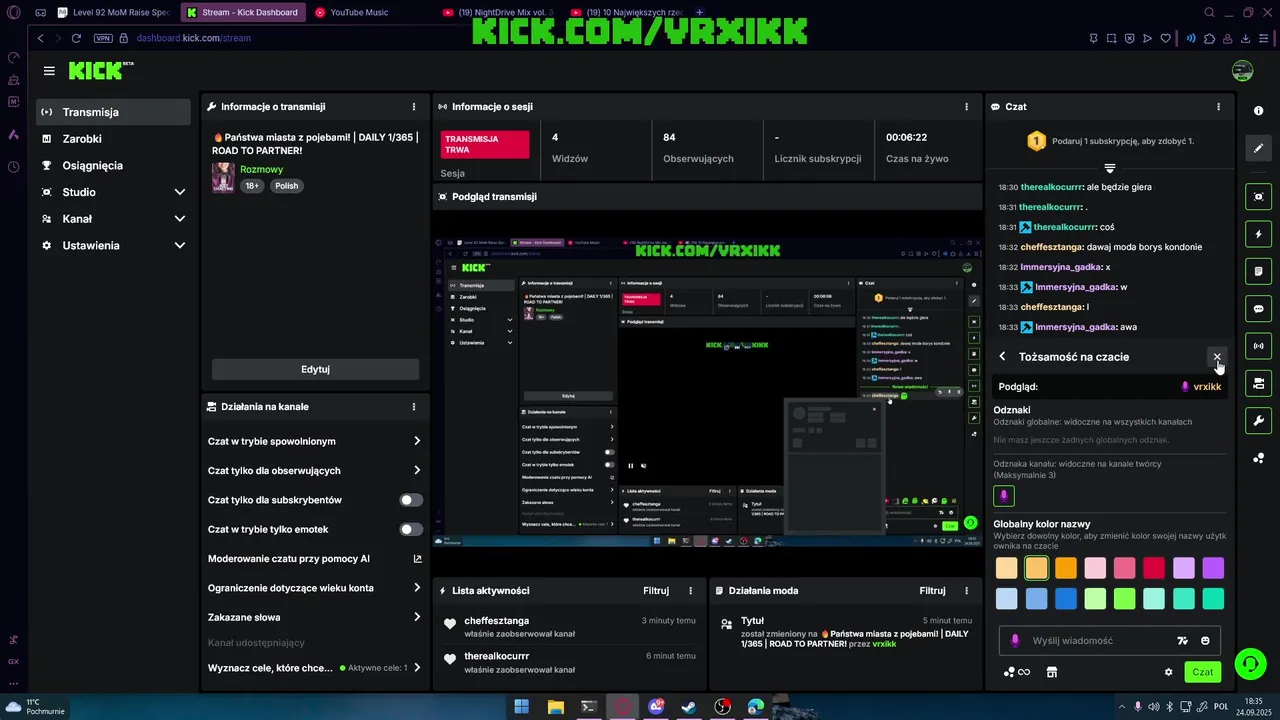Screen dimensions: 1280x720
Task: Open Transmisja in sidebar
Action: click(x=113, y=112)
